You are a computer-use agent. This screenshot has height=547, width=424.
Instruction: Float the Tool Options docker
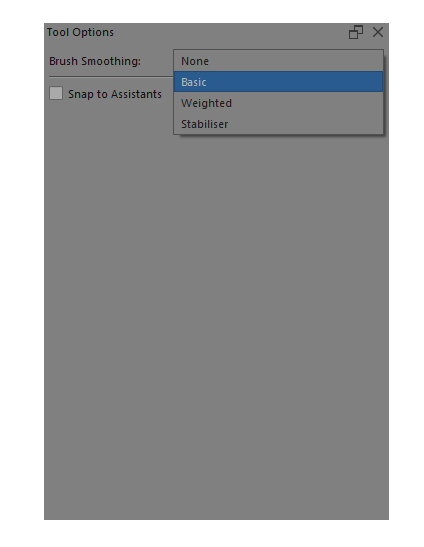click(x=356, y=32)
